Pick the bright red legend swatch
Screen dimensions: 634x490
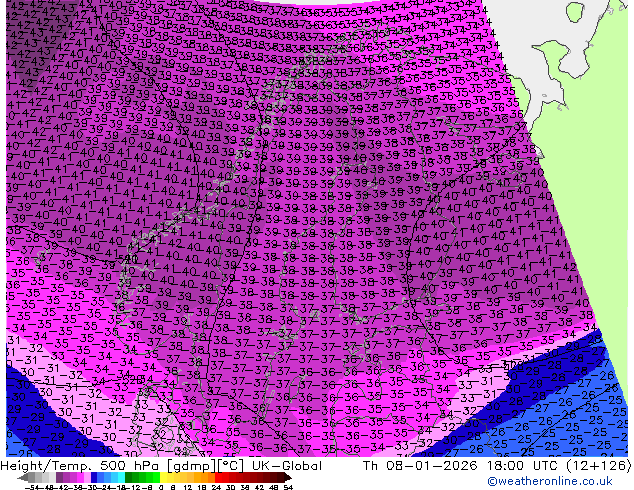coord(218,477)
